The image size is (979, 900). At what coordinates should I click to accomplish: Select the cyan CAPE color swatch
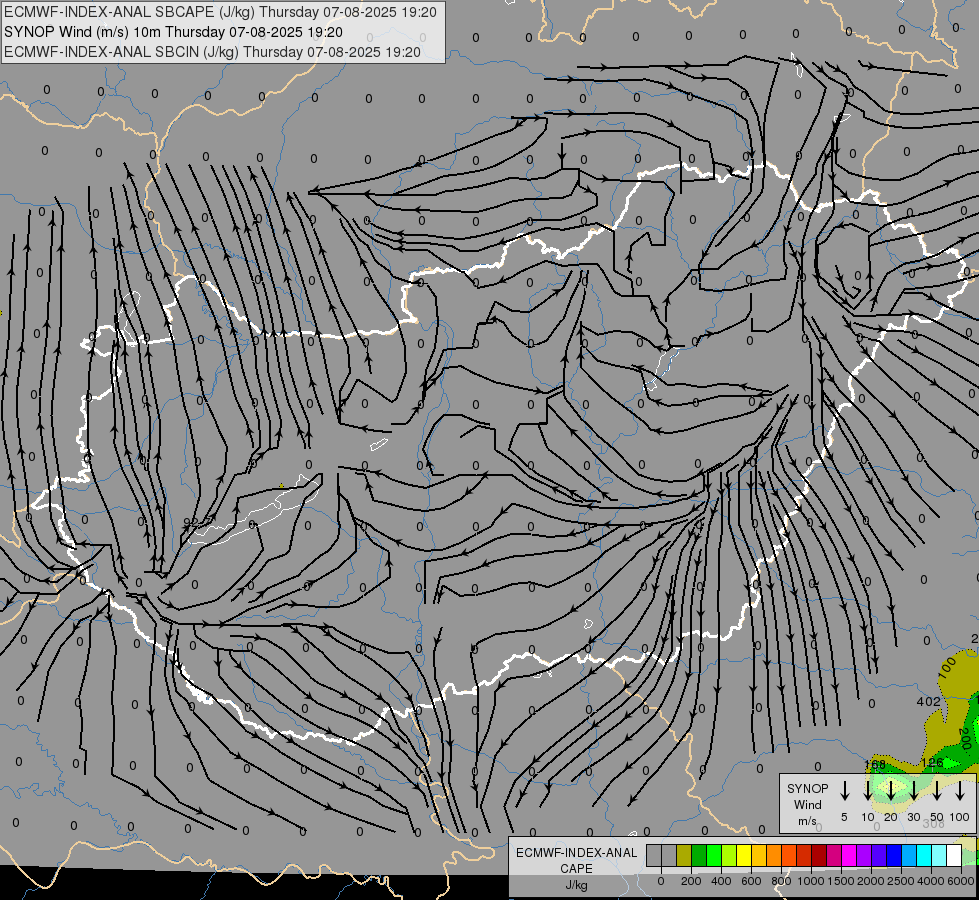tap(923, 856)
